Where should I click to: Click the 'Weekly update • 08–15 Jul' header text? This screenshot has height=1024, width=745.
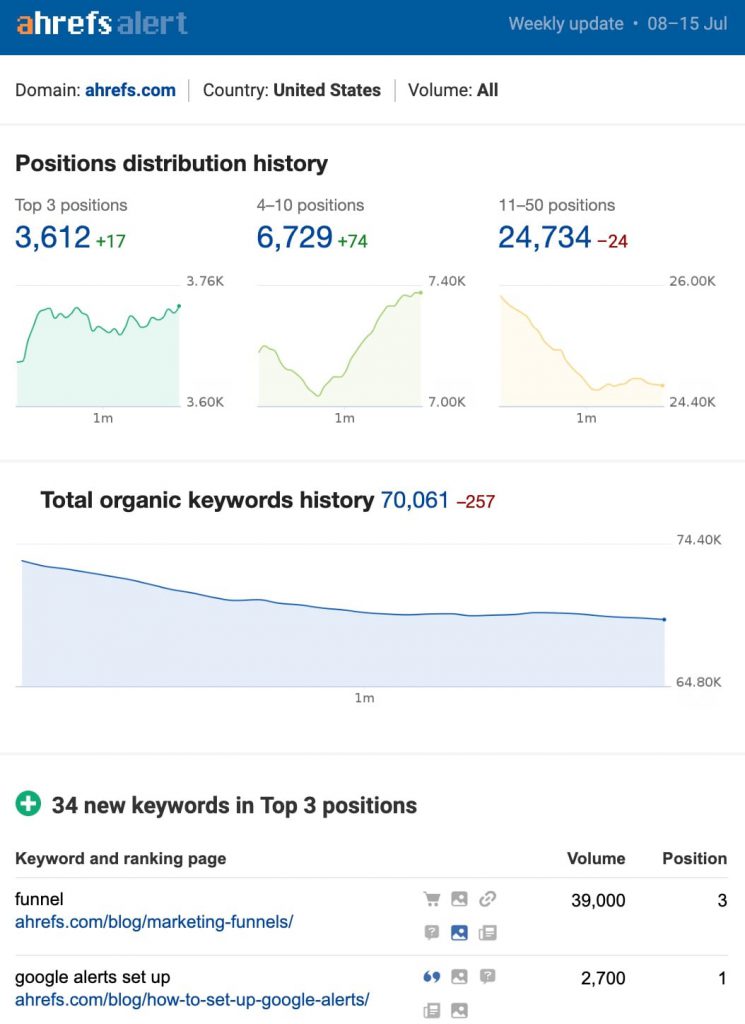coord(618,24)
